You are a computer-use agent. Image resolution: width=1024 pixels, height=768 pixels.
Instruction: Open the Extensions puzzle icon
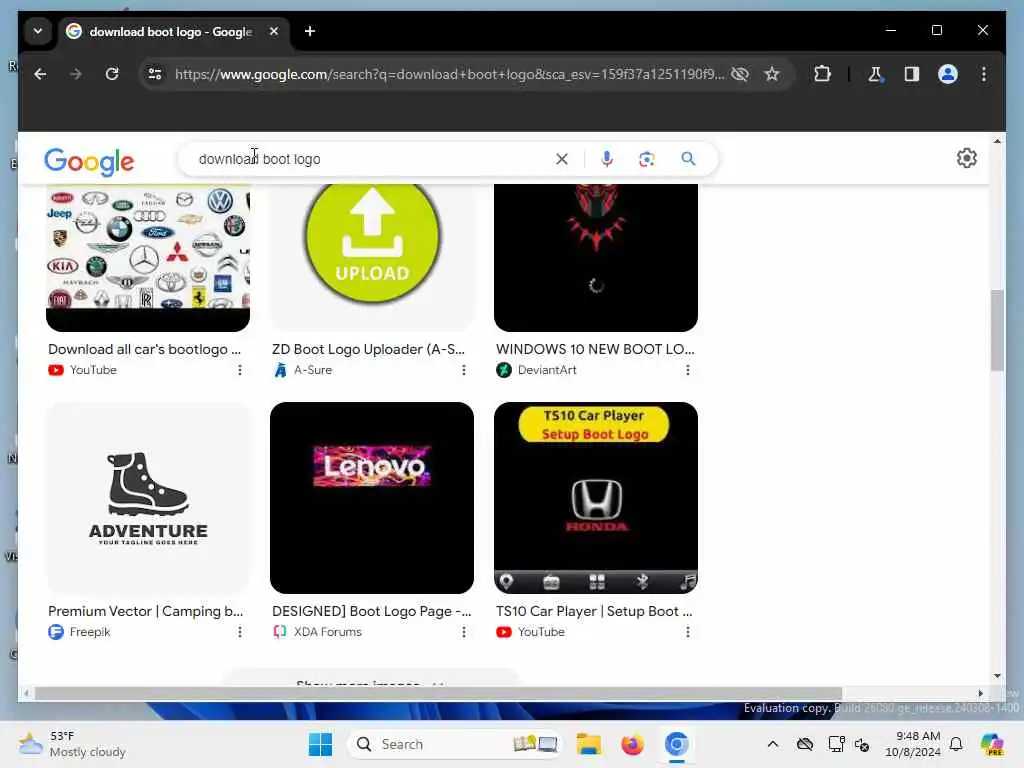822,74
